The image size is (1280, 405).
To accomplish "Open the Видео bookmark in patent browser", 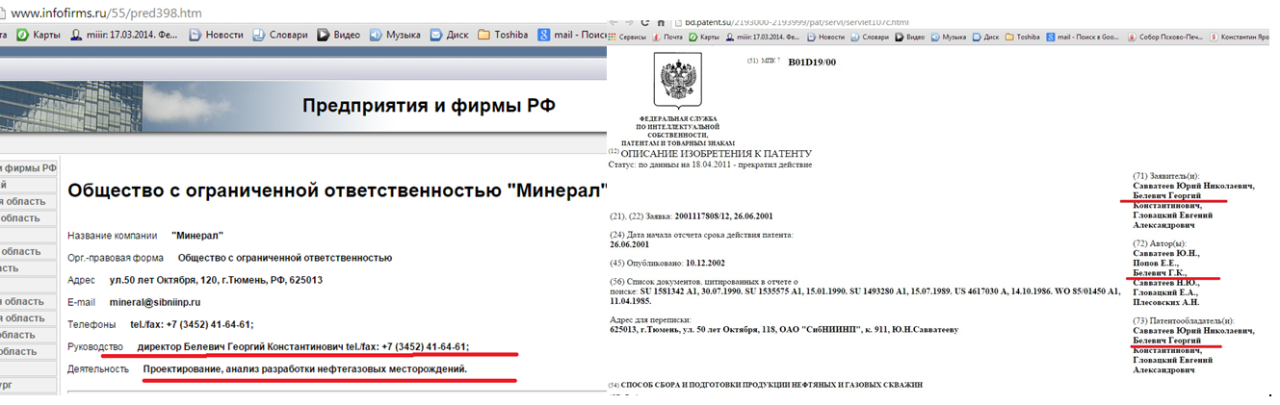I will 908,36.
